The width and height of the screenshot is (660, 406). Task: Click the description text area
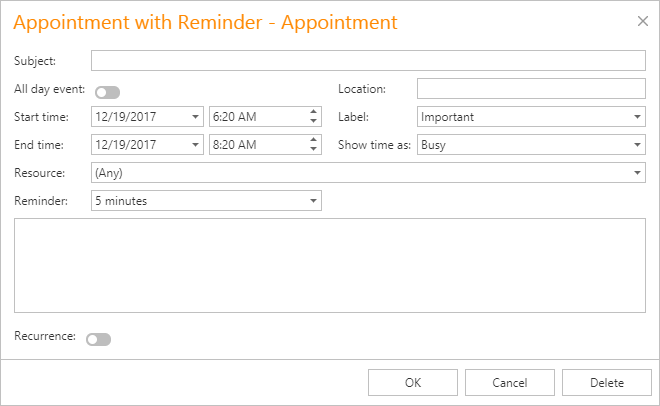point(330,266)
